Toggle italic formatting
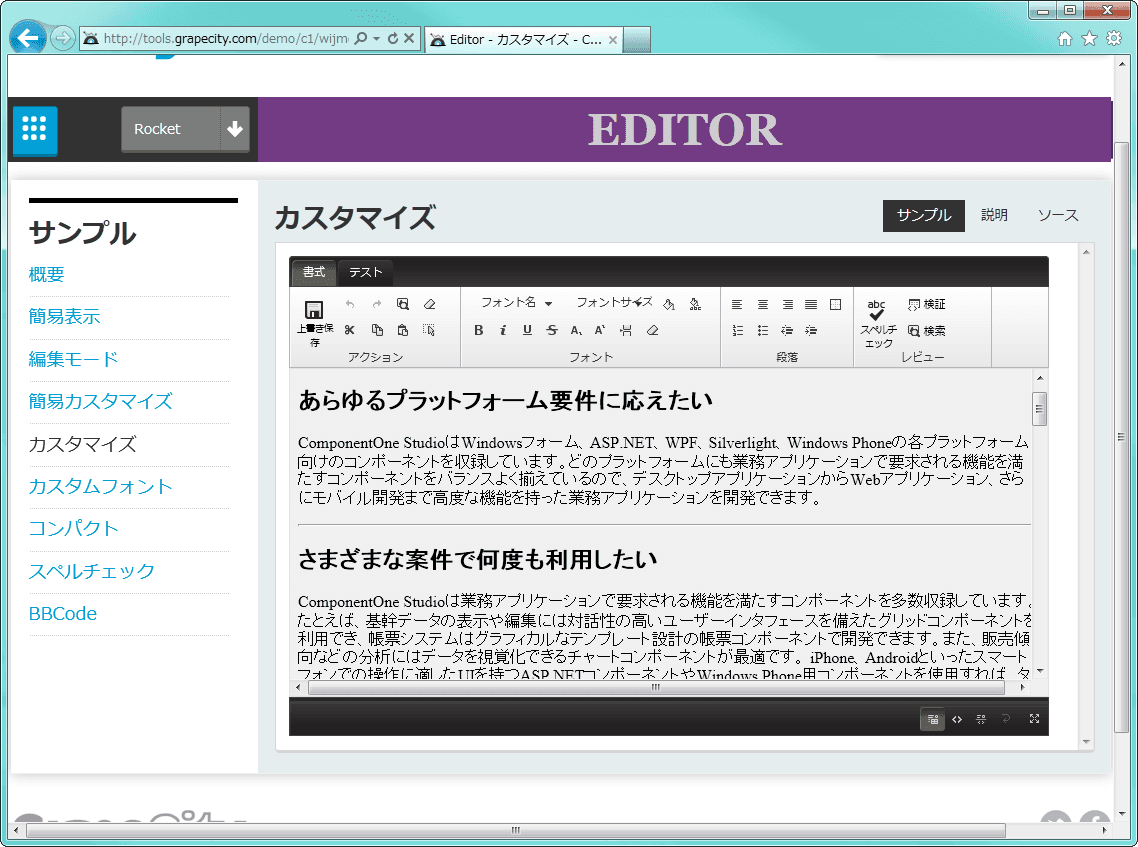The width and height of the screenshot is (1138, 847). tap(502, 330)
